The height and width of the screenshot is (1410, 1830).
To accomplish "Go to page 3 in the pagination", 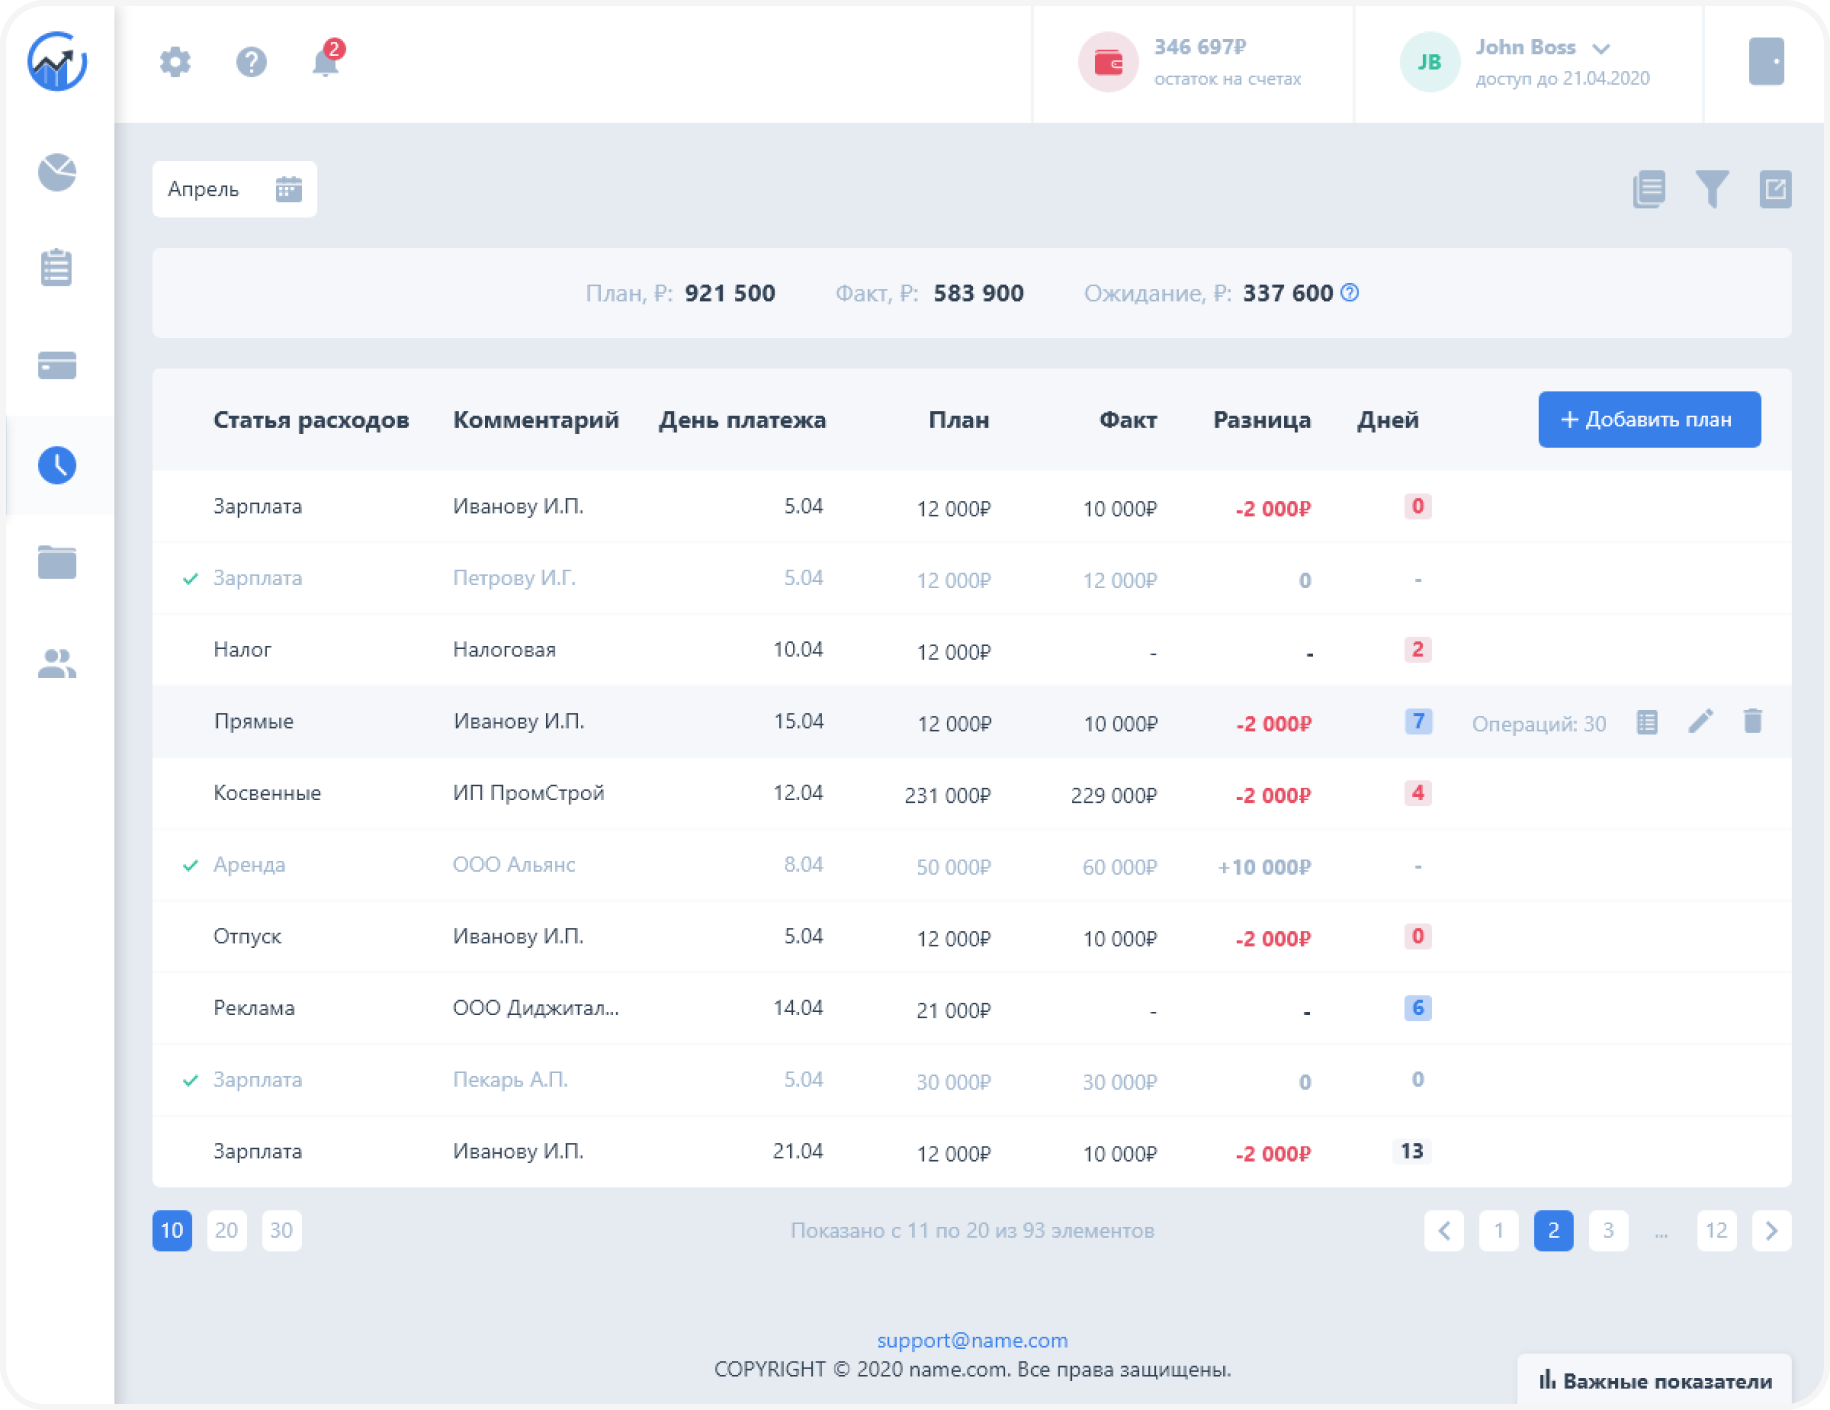I will coord(1608,1230).
